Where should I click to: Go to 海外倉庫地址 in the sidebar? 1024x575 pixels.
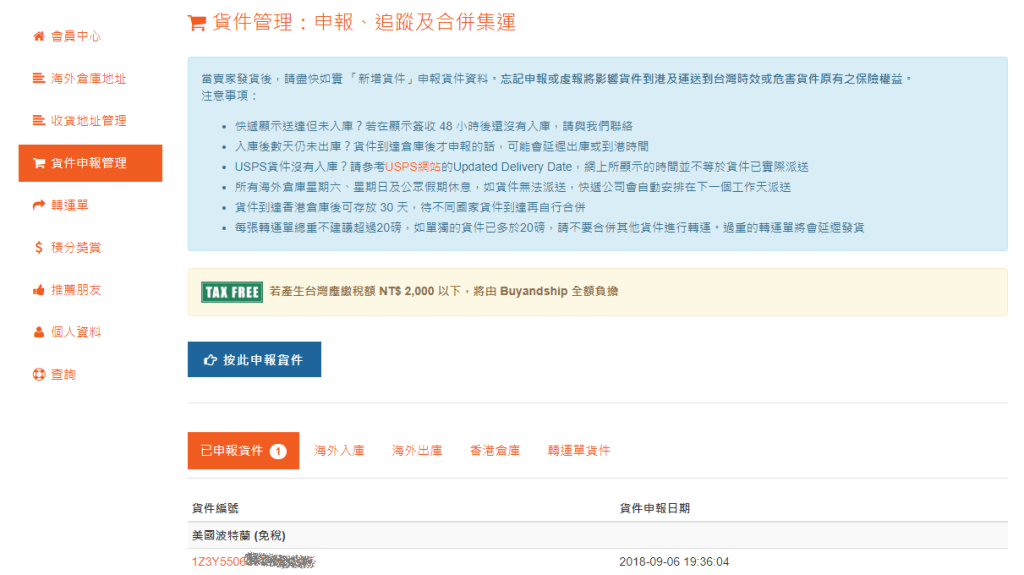point(89,79)
